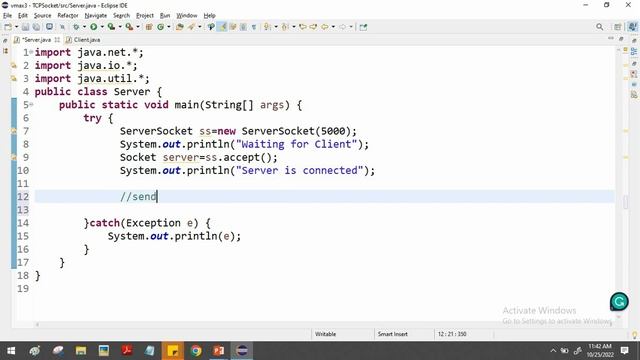640x360 pixels.
Task: Collapse the imports fold on line 1
Action: tap(31, 52)
